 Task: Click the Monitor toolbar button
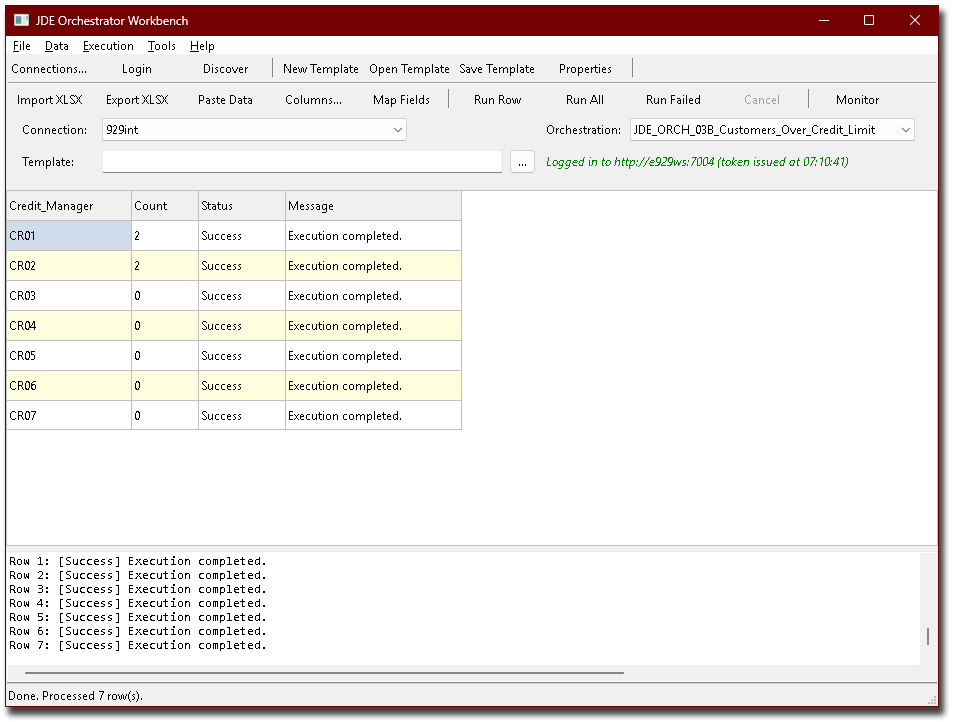pyautogui.click(x=857, y=100)
